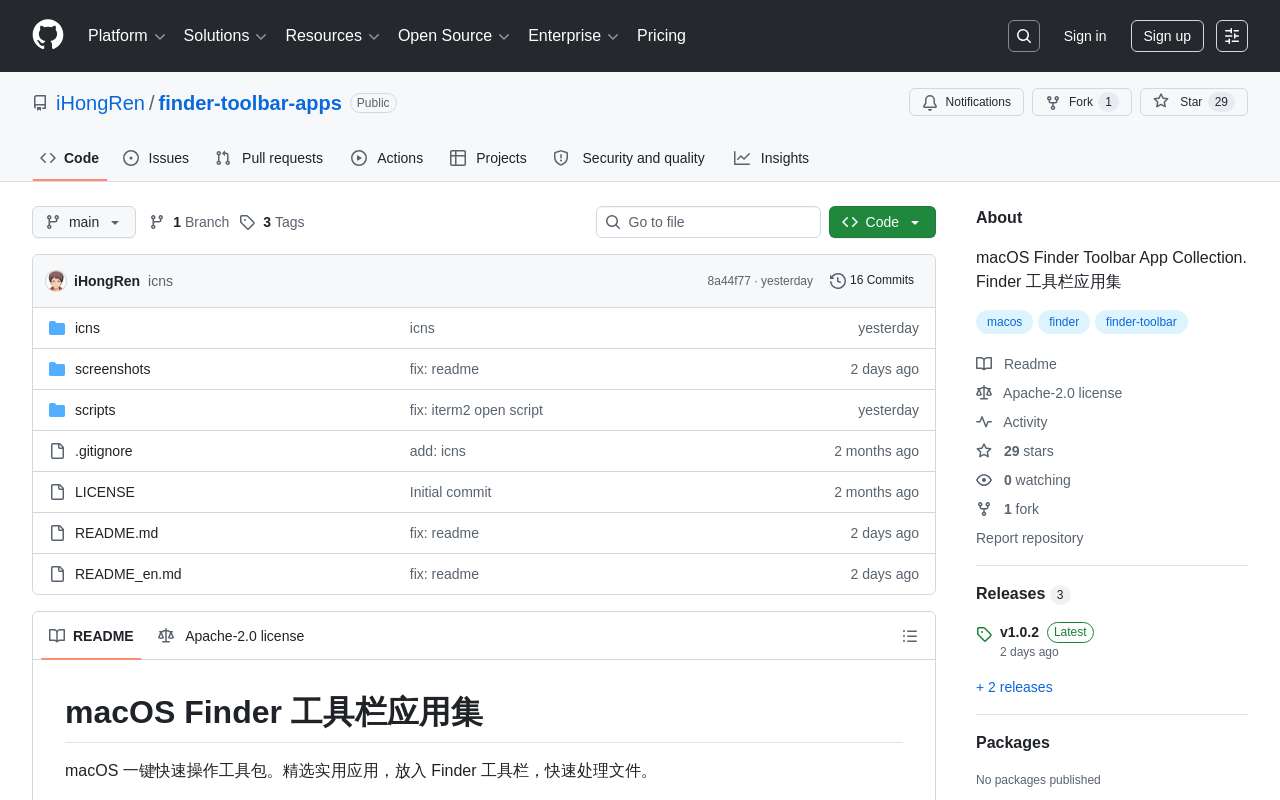Image resolution: width=1280 pixels, height=800 pixels.
Task: Click the Latest release badge on v1.0.2
Action: click(x=1070, y=632)
